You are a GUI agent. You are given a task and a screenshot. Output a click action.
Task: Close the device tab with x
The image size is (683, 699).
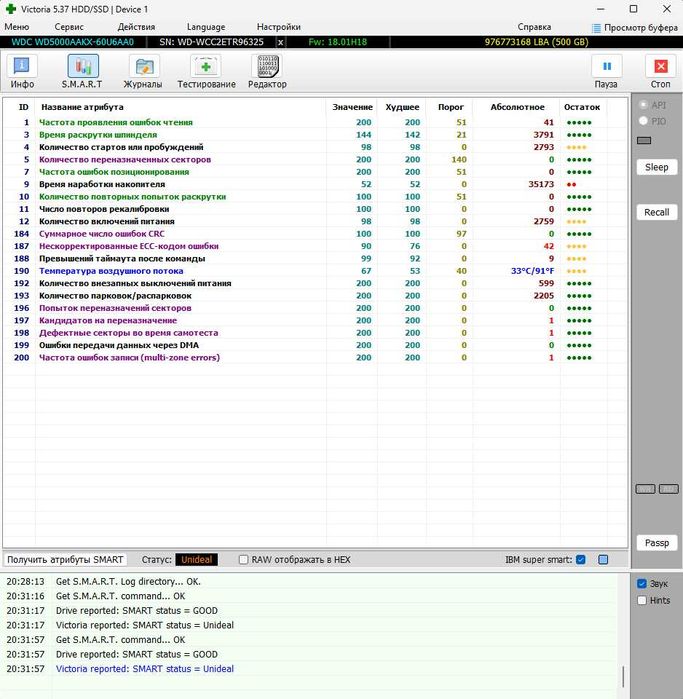280,42
